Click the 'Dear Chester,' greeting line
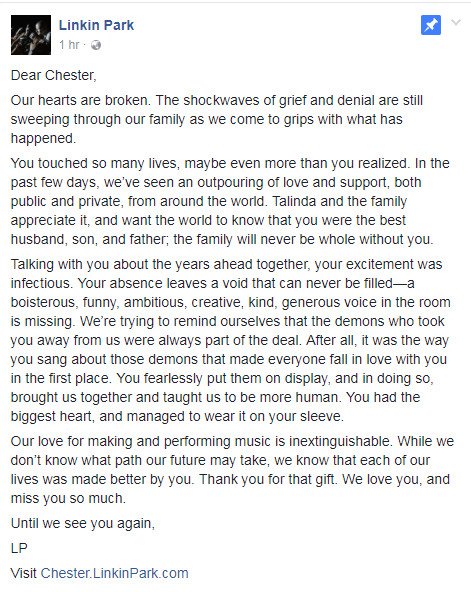This screenshot has height=592, width=471. coord(54,75)
